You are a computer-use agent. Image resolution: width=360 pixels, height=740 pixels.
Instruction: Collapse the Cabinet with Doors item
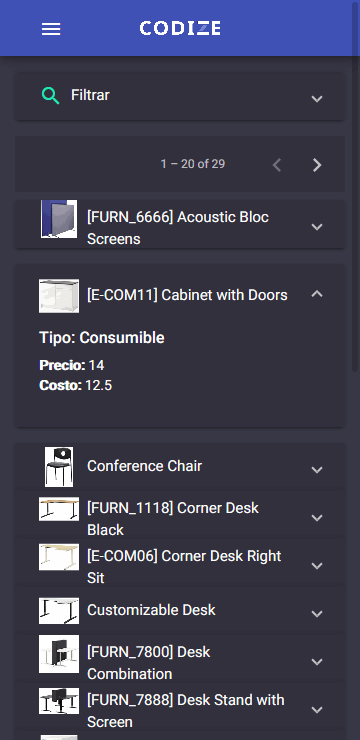tap(317, 294)
